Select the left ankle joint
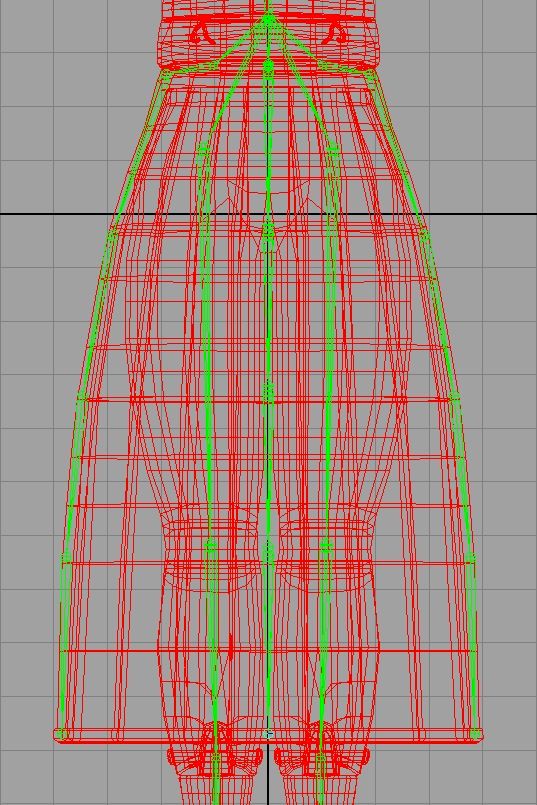Viewport: 537px width, 805px height. coord(216,757)
